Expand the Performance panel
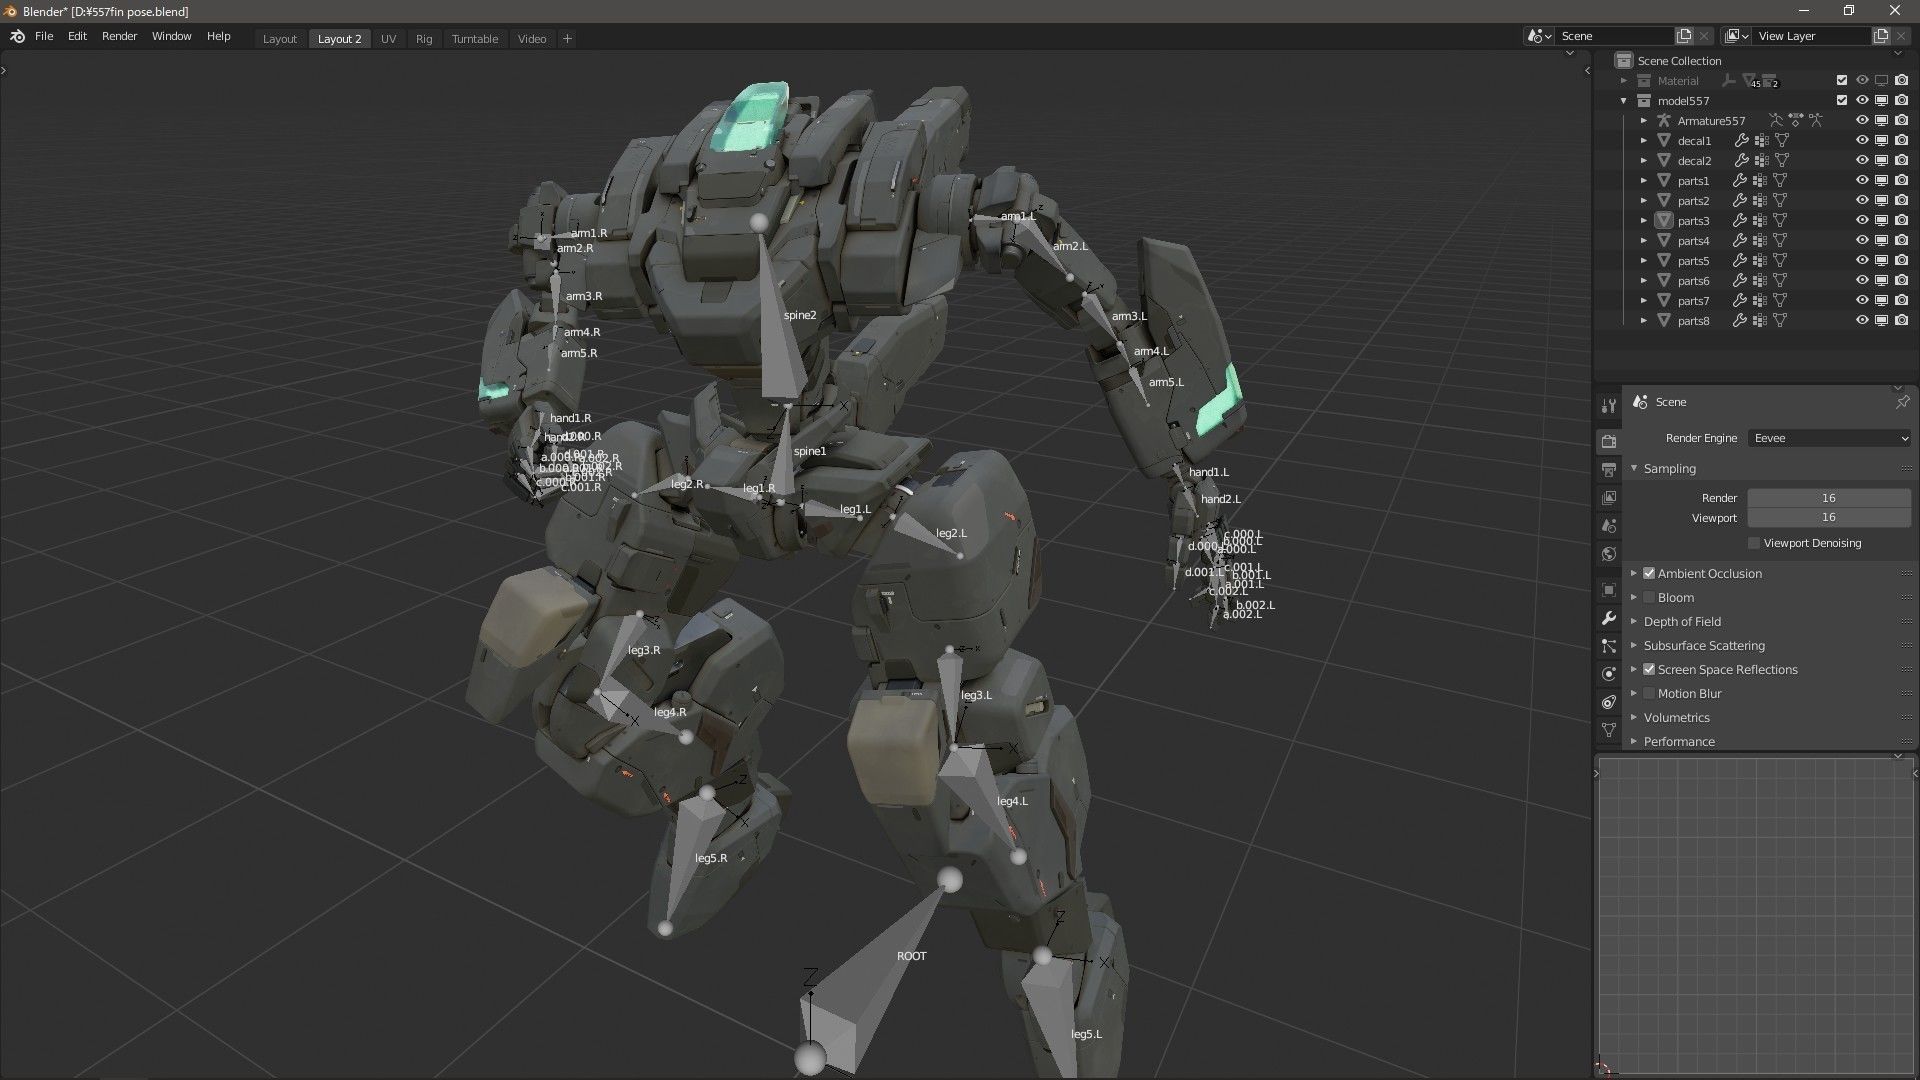 click(1634, 741)
